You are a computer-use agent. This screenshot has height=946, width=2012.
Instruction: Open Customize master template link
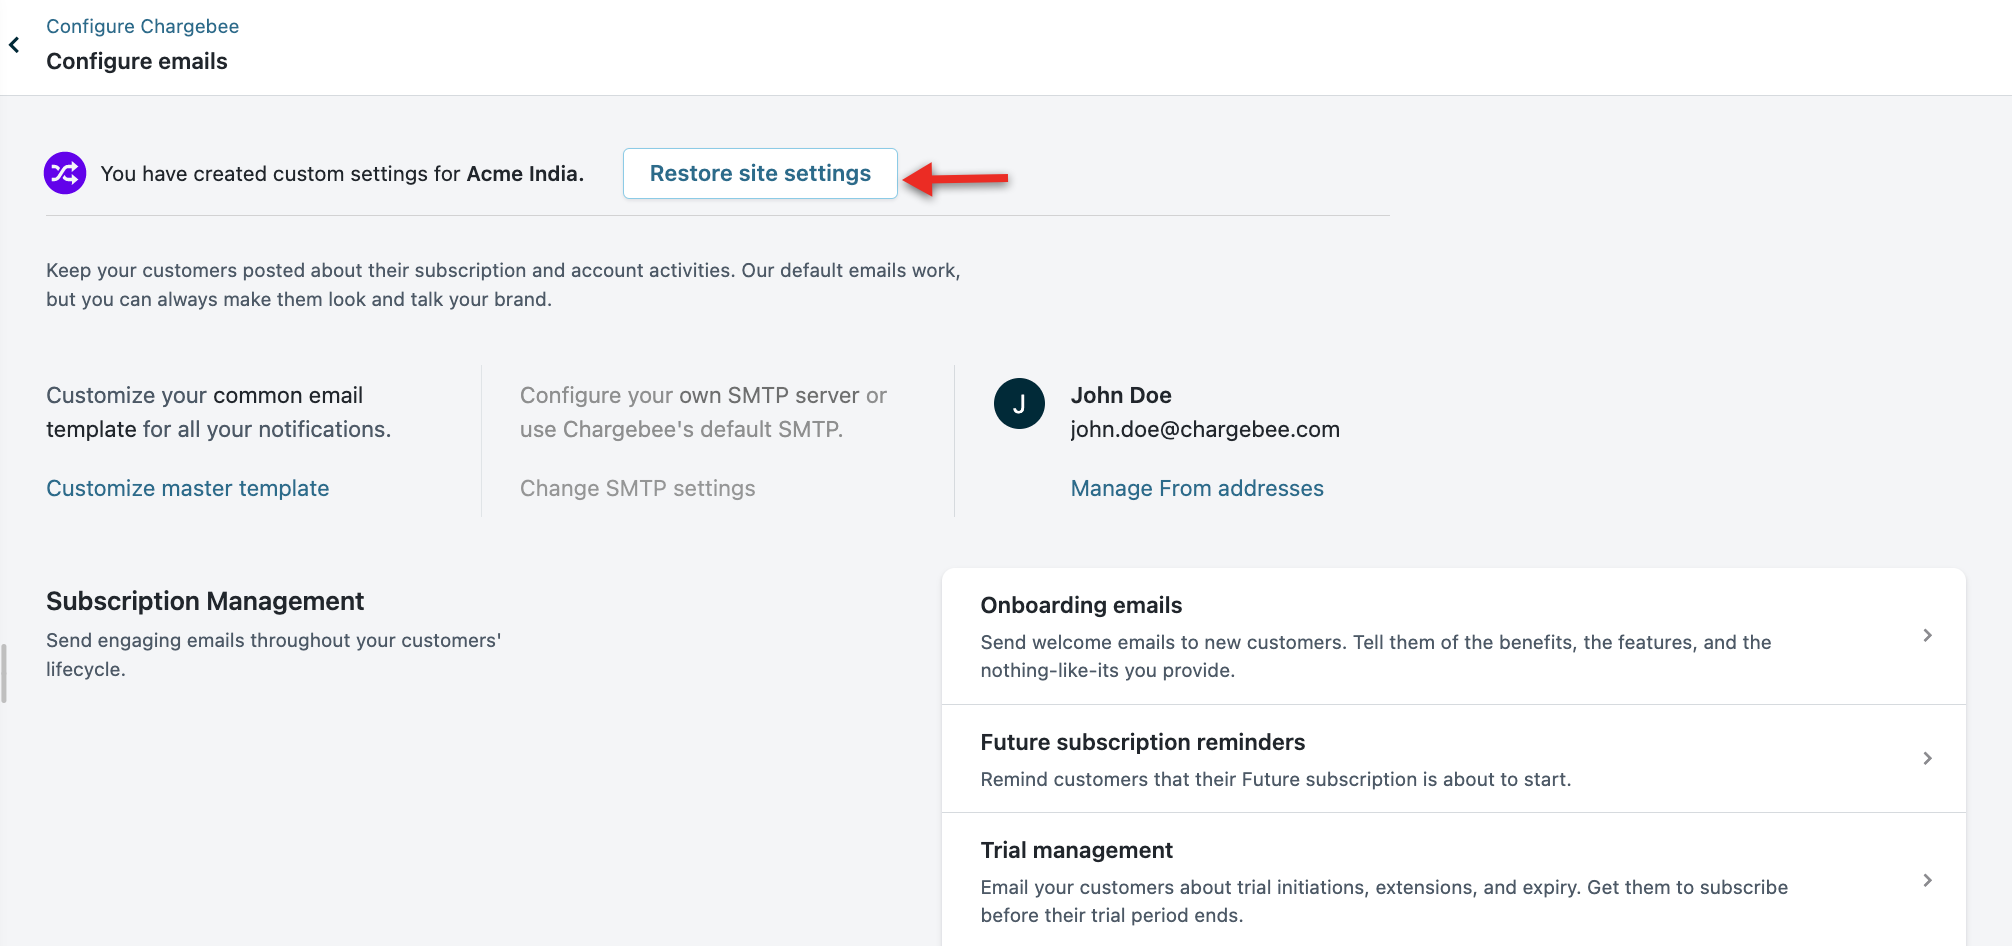(x=187, y=488)
